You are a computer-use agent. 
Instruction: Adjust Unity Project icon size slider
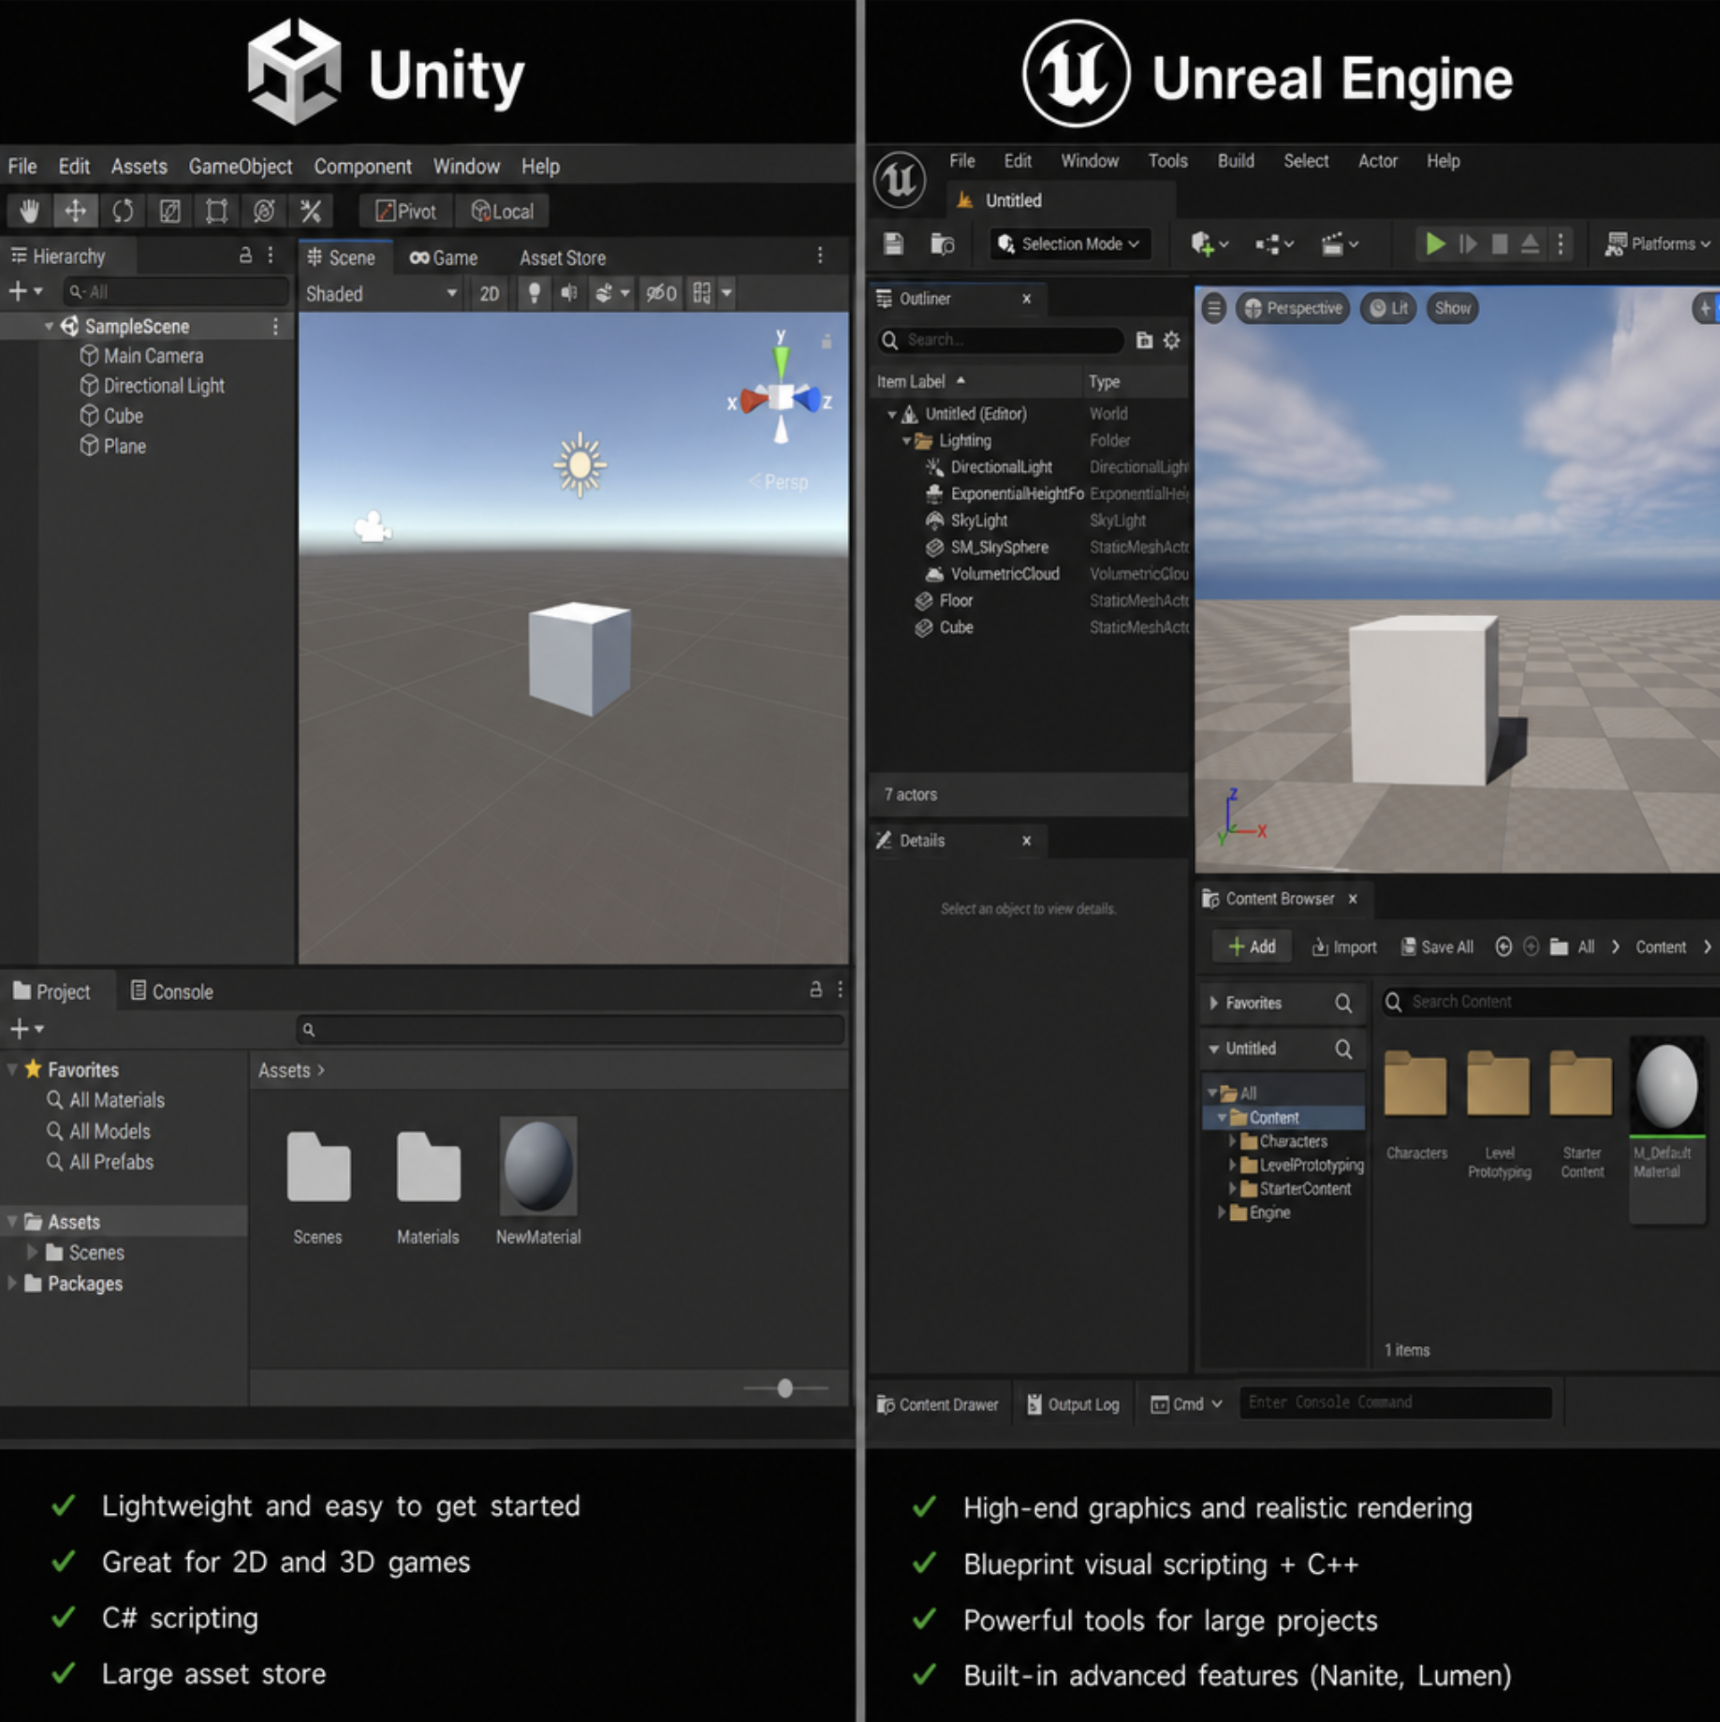785,1388
